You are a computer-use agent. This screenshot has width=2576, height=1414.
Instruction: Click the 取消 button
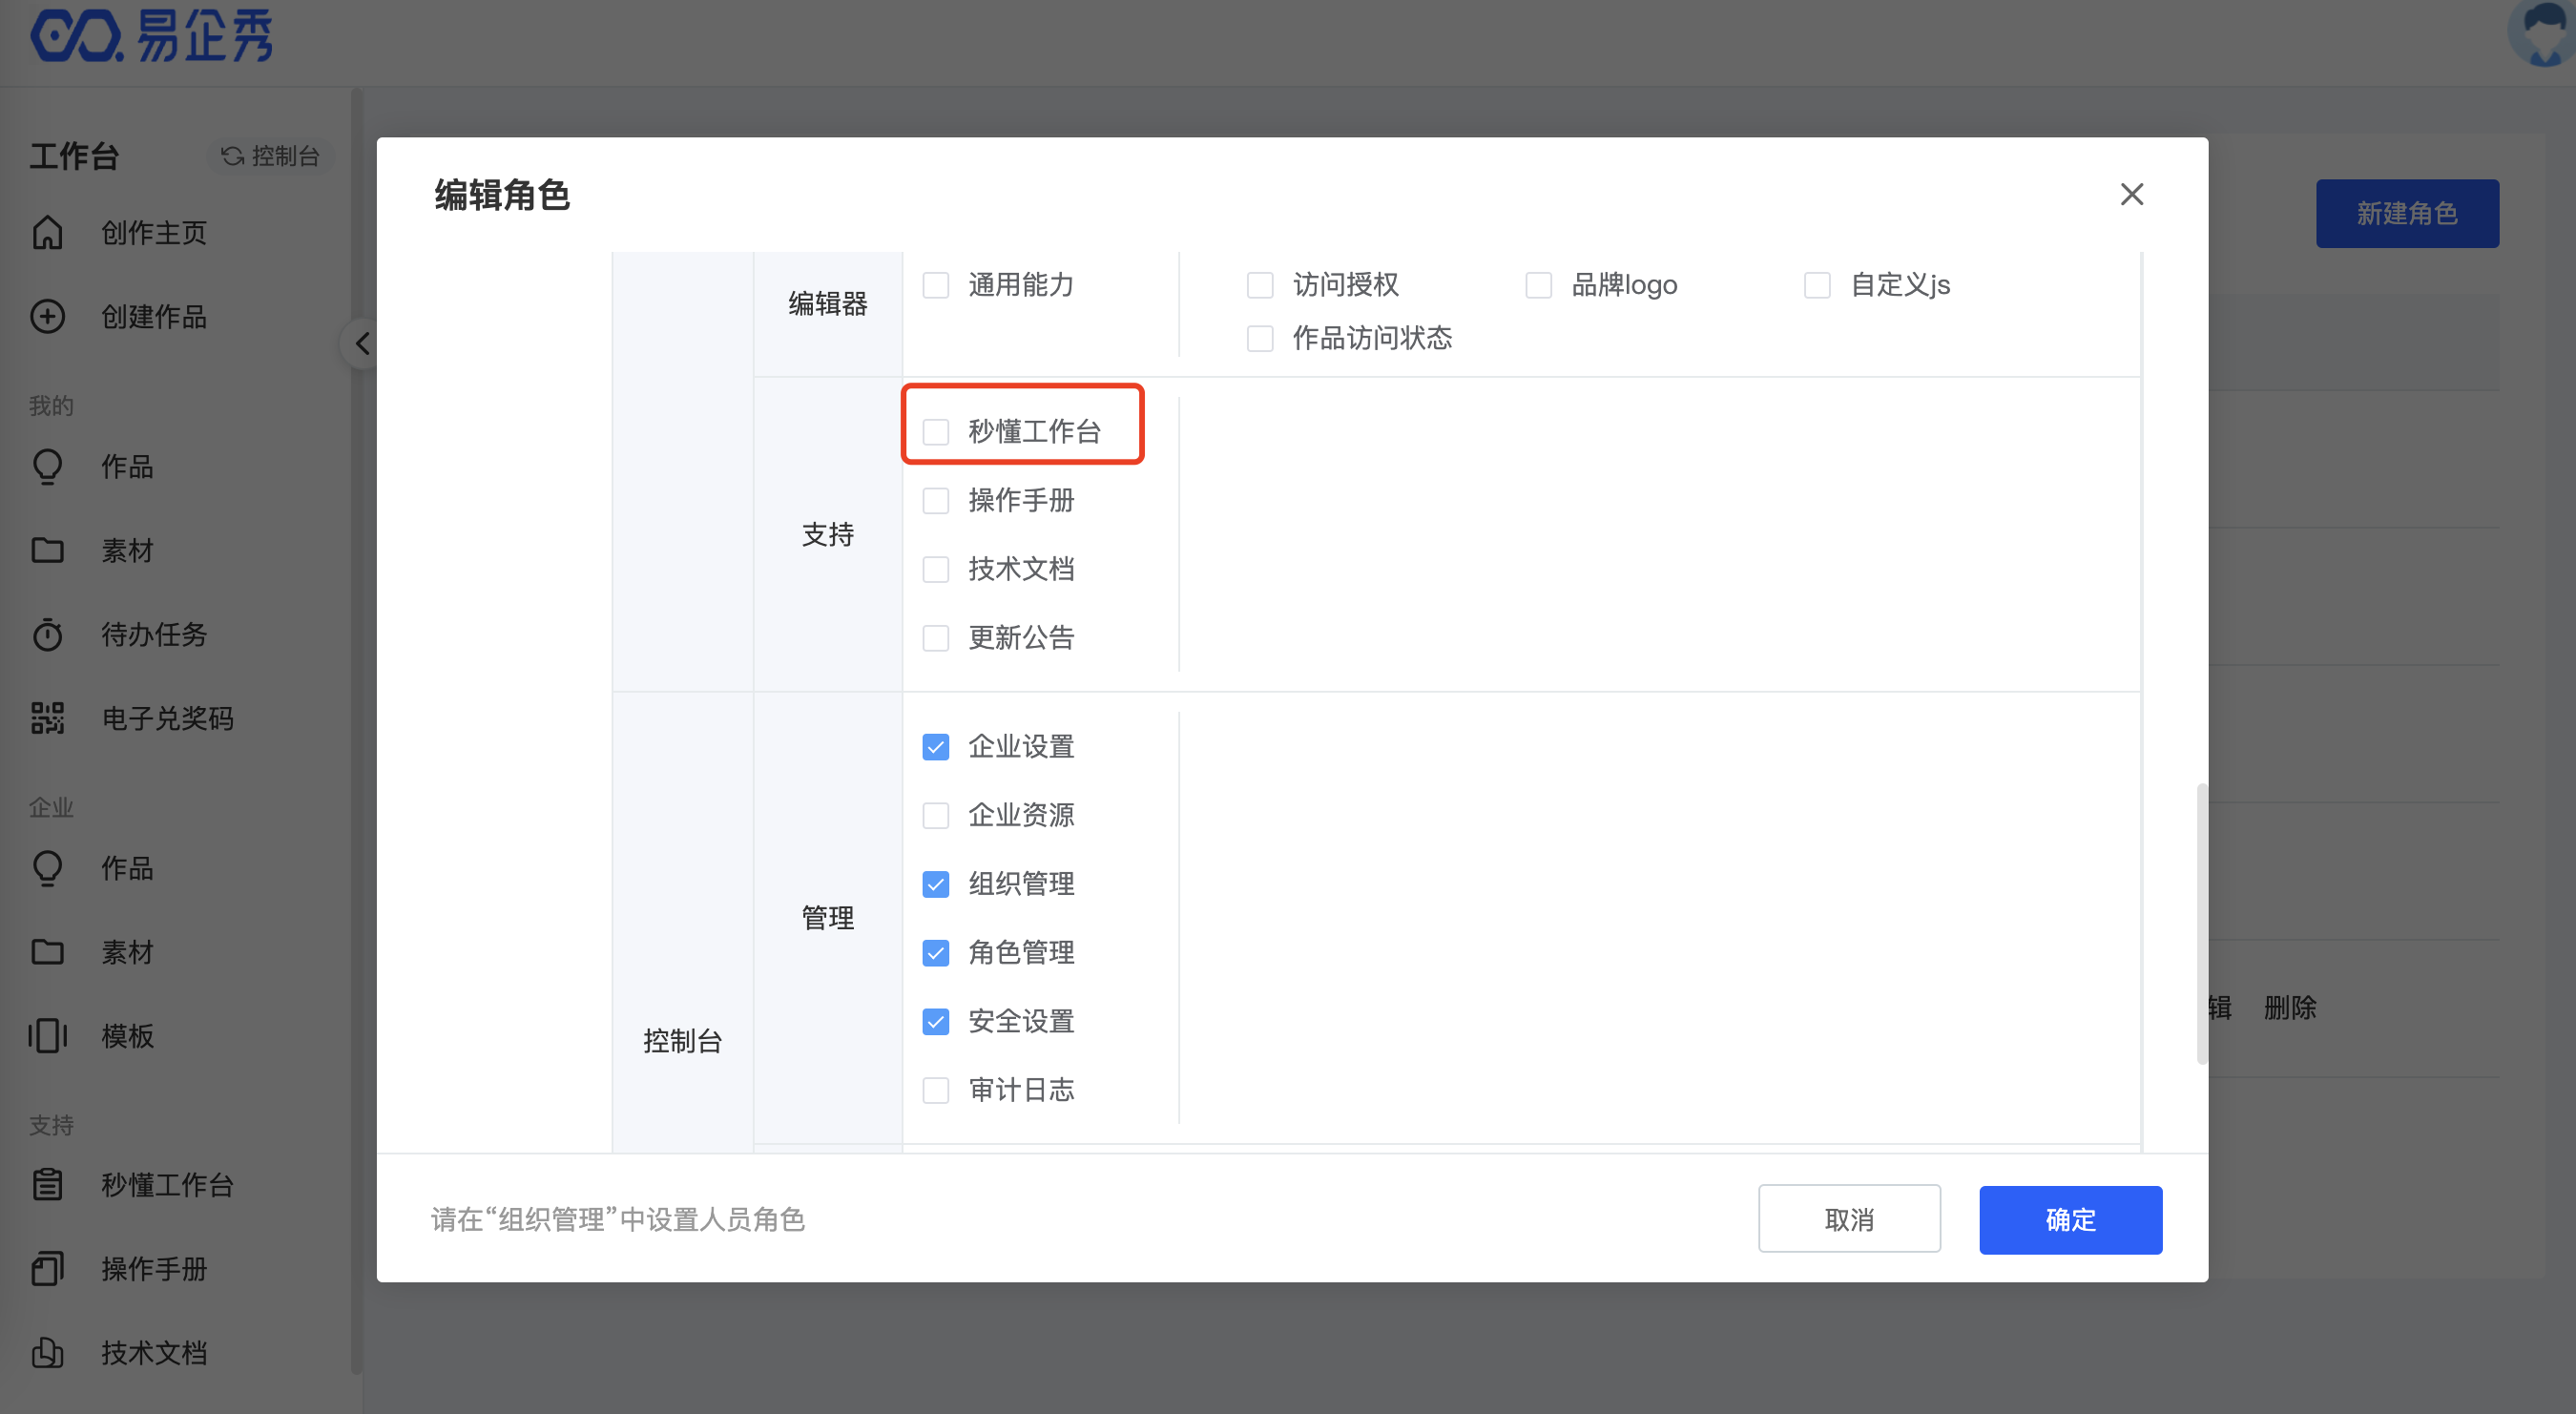click(x=1849, y=1219)
